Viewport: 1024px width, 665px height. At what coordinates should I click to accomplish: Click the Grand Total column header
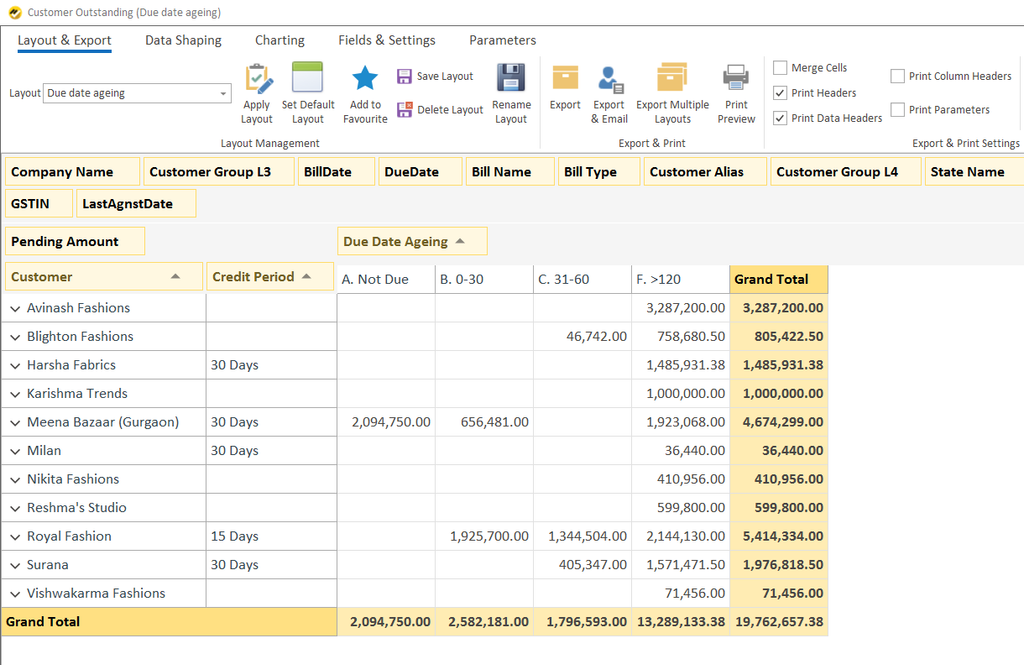coord(778,279)
